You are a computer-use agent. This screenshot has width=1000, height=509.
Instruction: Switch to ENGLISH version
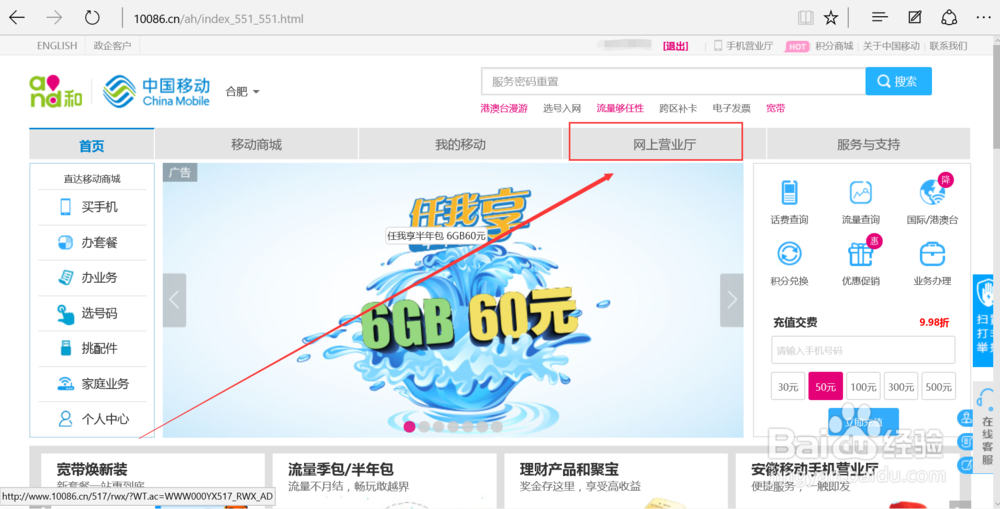[x=57, y=46]
